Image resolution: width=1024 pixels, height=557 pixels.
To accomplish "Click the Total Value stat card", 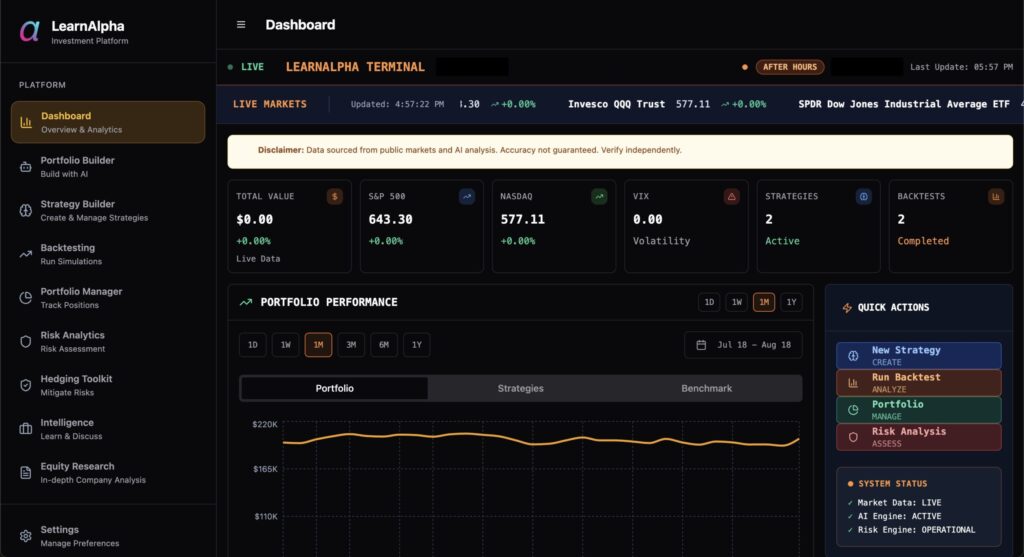I will [x=289, y=226].
